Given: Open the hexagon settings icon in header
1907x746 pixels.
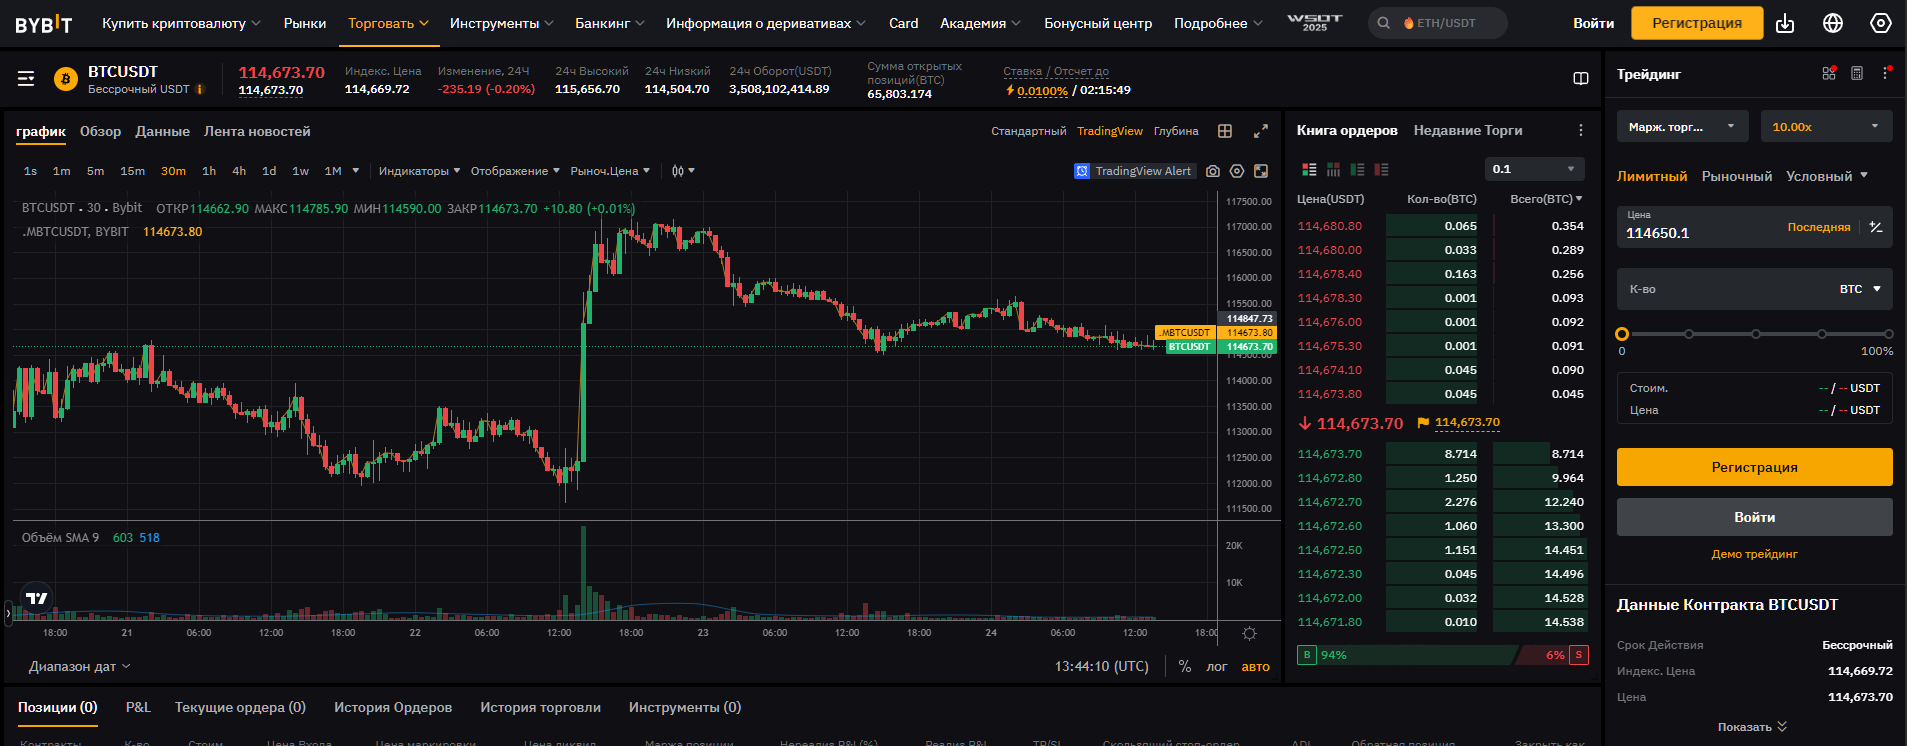Looking at the screenshot, I should [1881, 23].
